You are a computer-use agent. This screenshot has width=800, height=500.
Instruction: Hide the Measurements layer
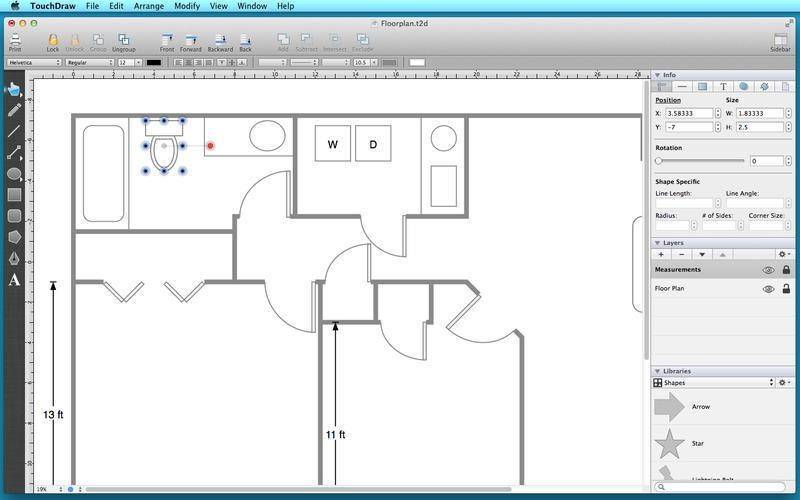point(768,270)
